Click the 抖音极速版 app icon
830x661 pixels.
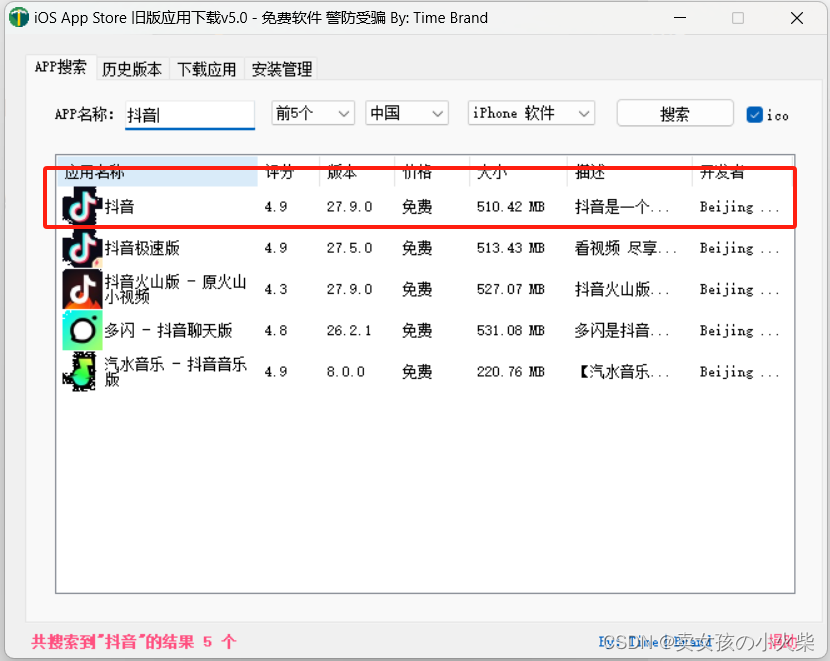[83, 247]
